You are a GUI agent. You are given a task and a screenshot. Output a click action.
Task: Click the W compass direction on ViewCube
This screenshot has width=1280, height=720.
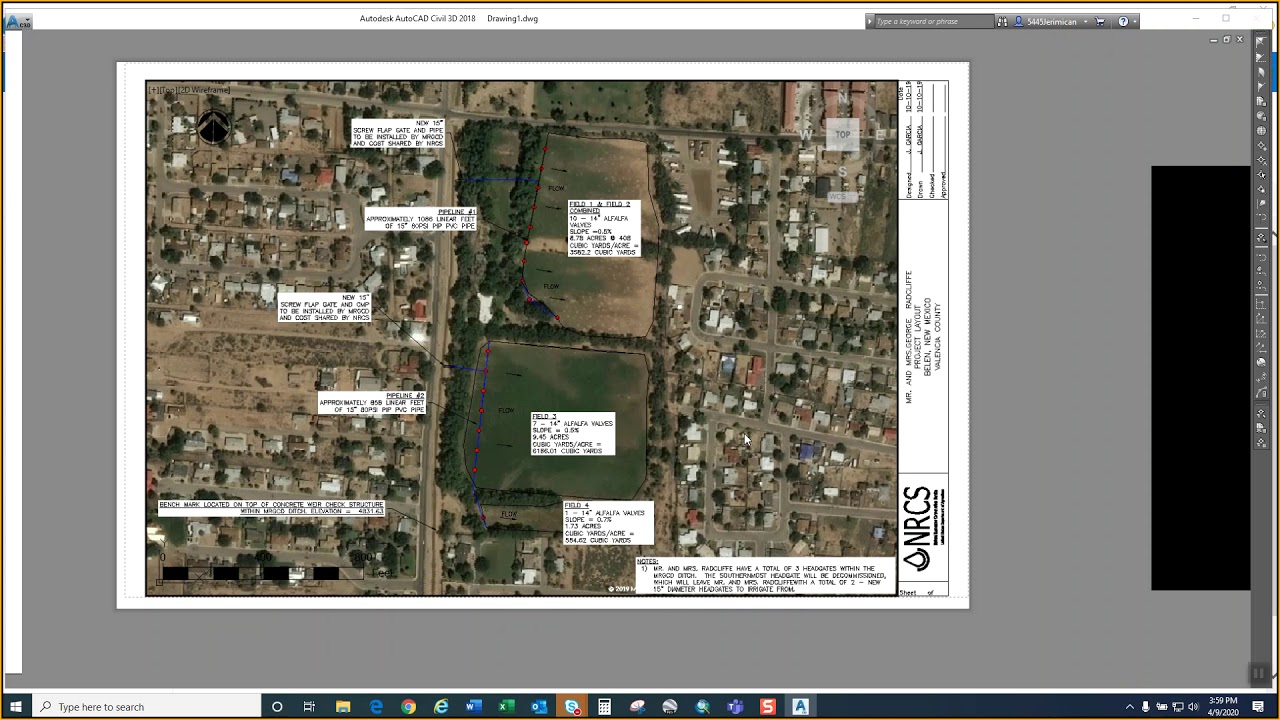click(x=806, y=135)
